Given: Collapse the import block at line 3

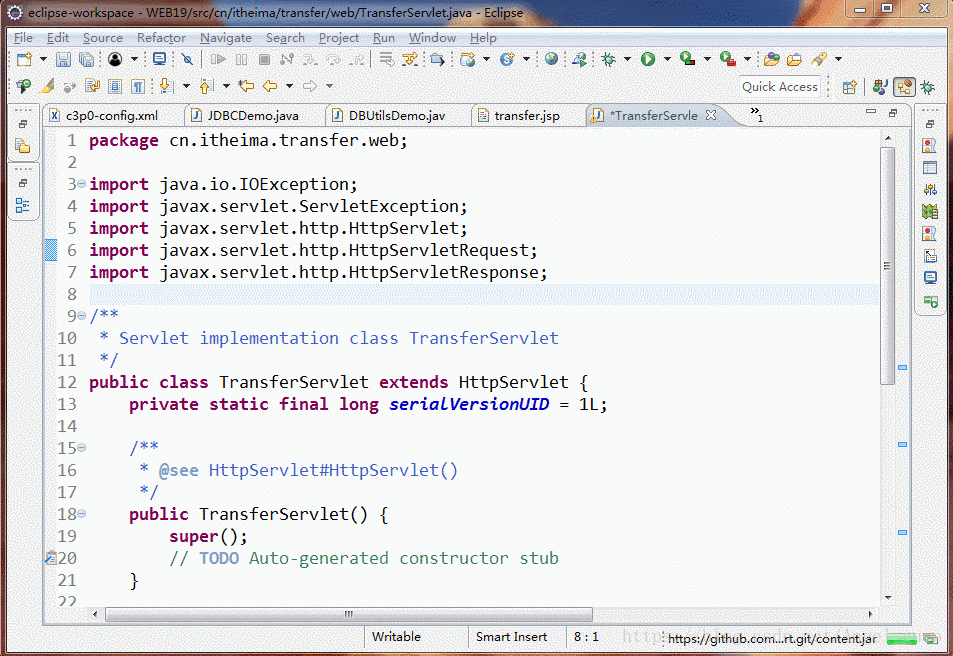Looking at the screenshot, I should click(81, 184).
